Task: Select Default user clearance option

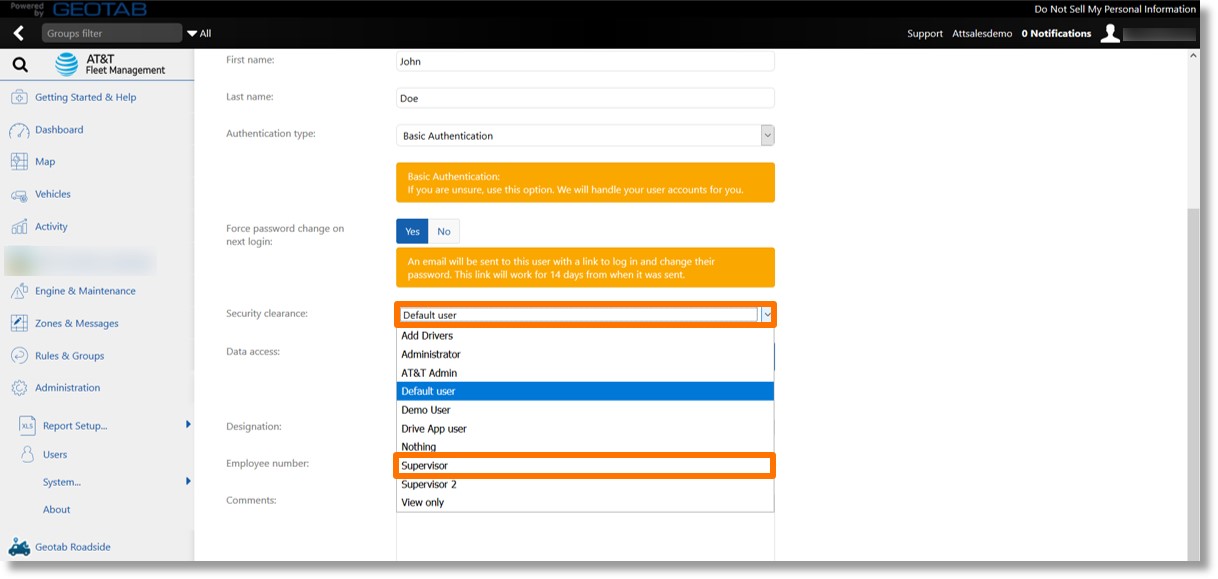Action: click(585, 391)
